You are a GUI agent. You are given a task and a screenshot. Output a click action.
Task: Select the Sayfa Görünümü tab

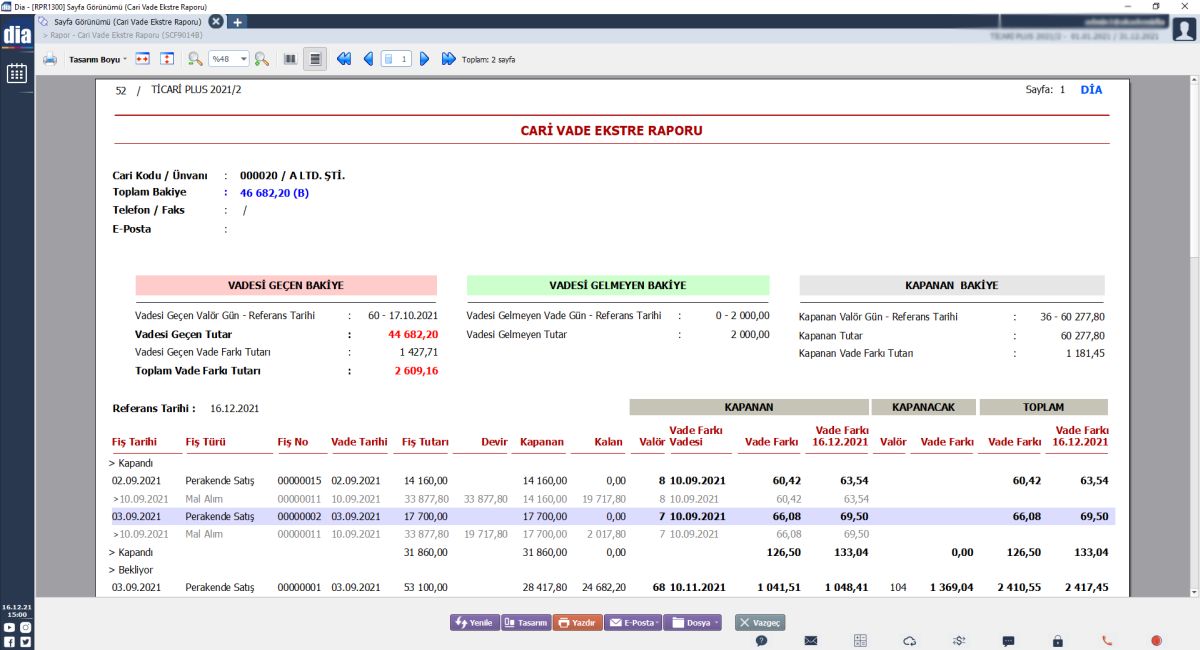tap(127, 21)
